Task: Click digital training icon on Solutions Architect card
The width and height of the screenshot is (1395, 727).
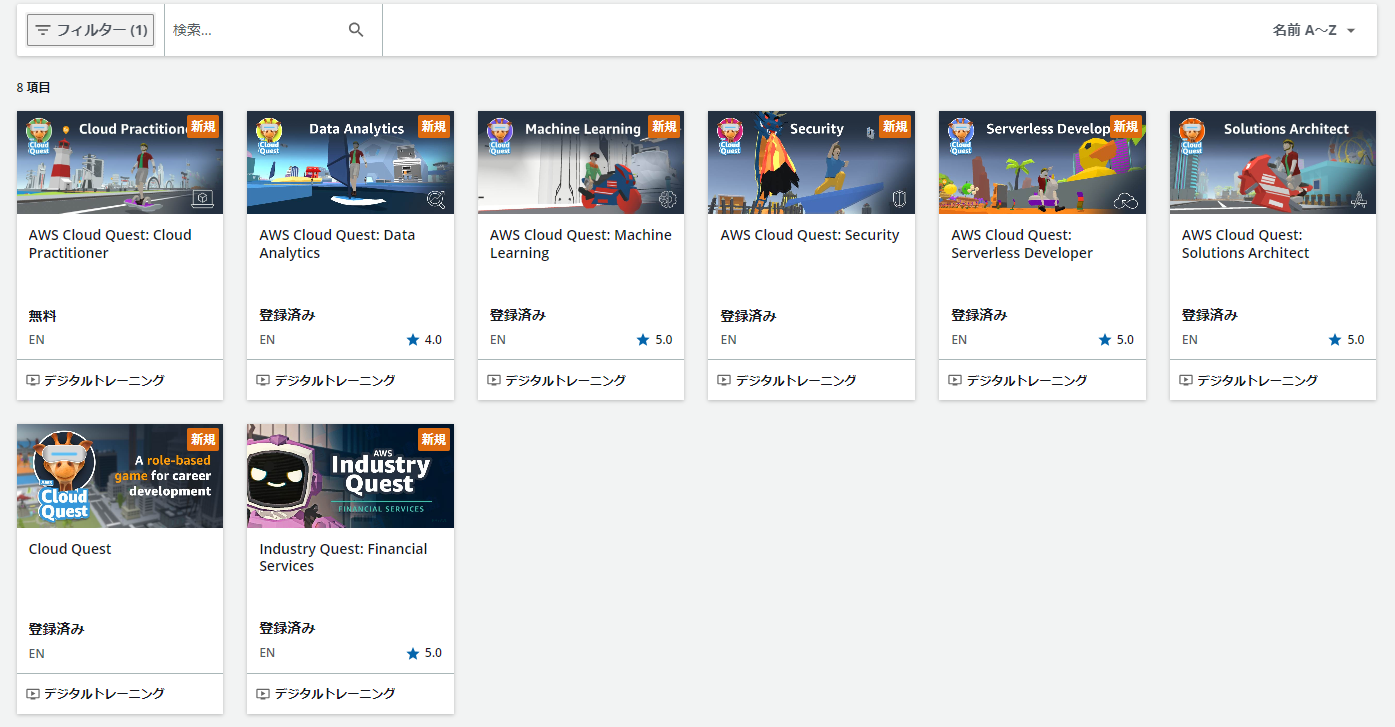Action: 1186,380
